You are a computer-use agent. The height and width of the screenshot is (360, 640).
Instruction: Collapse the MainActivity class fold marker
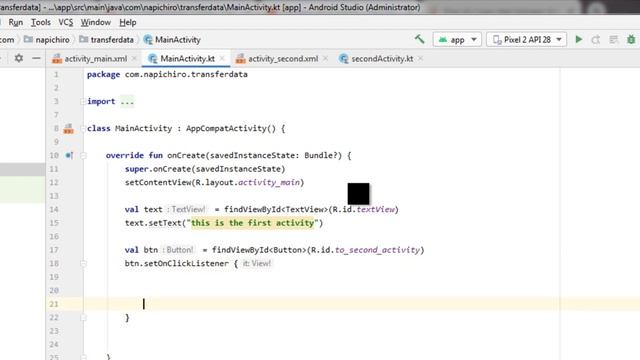83,129
